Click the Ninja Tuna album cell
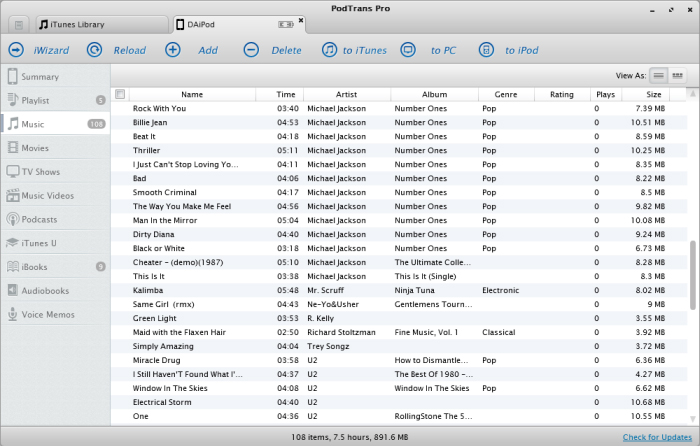The height and width of the screenshot is (446, 700). [414, 290]
